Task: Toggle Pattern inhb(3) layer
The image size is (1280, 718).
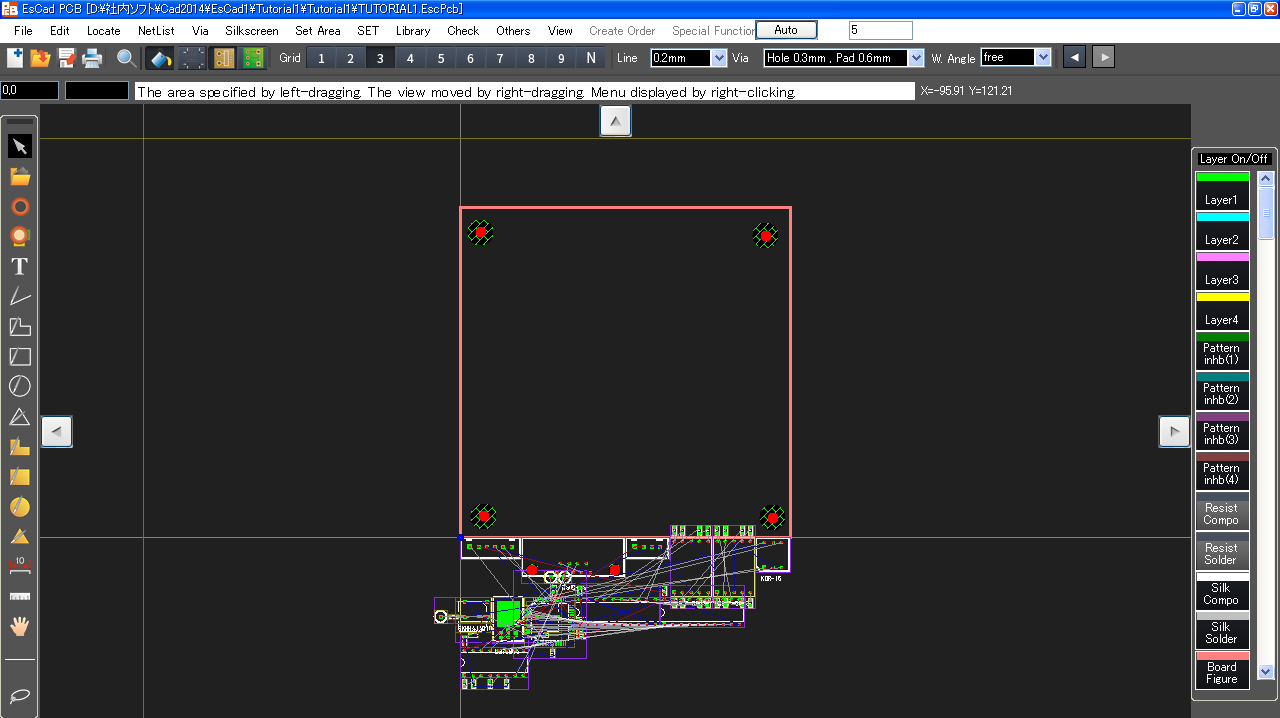Action: tap(1222, 430)
